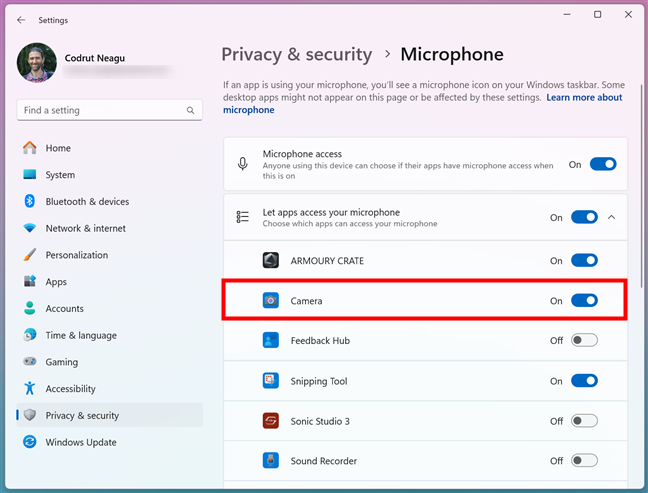This screenshot has width=648, height=493.
Task: Click the Sonic Studio 3 app icon
Action: point(271,421)
